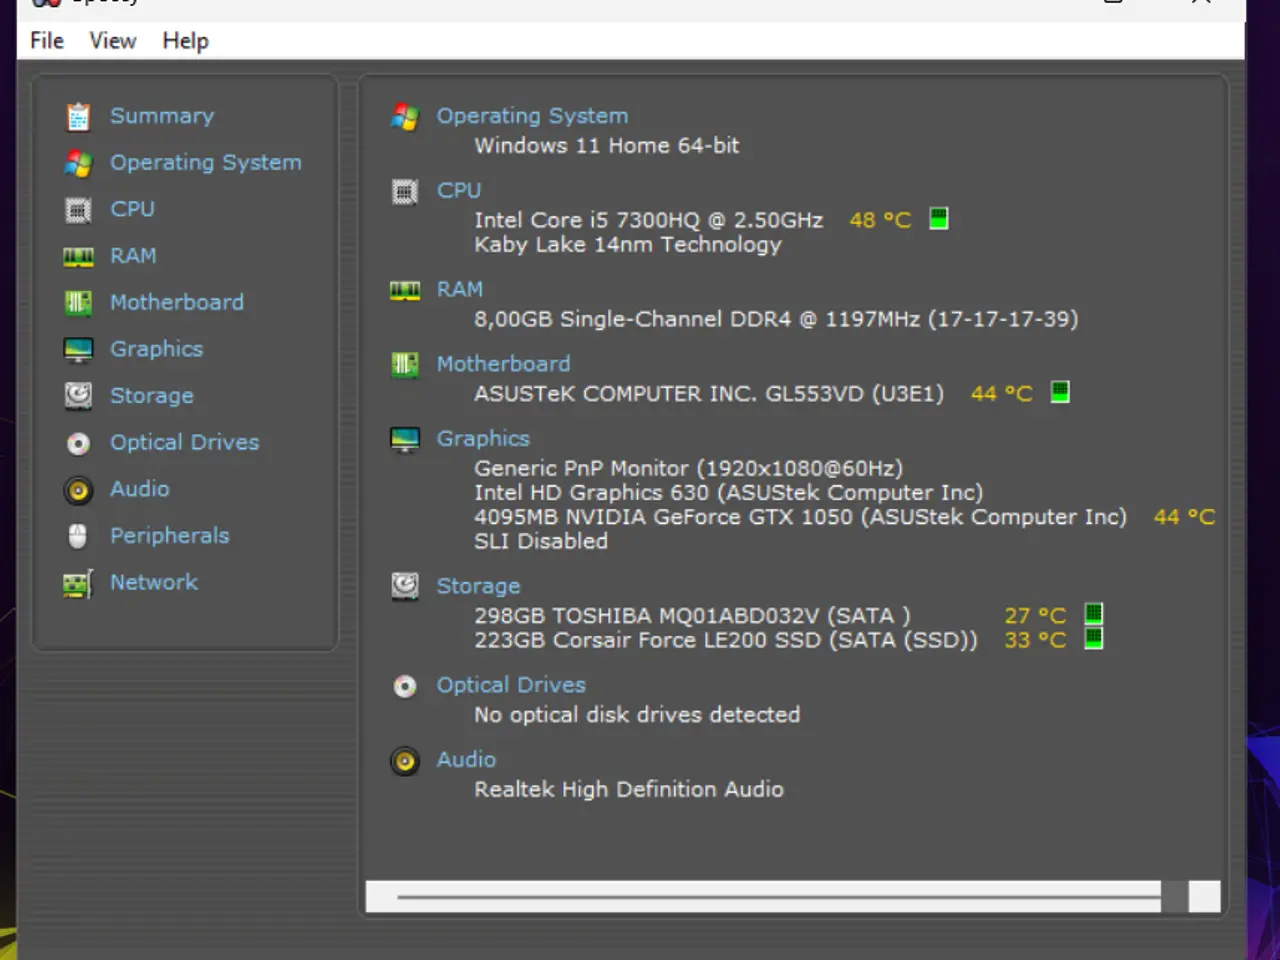
Task: Open the Graphics section in sidebar
Action: click(157, 349)
